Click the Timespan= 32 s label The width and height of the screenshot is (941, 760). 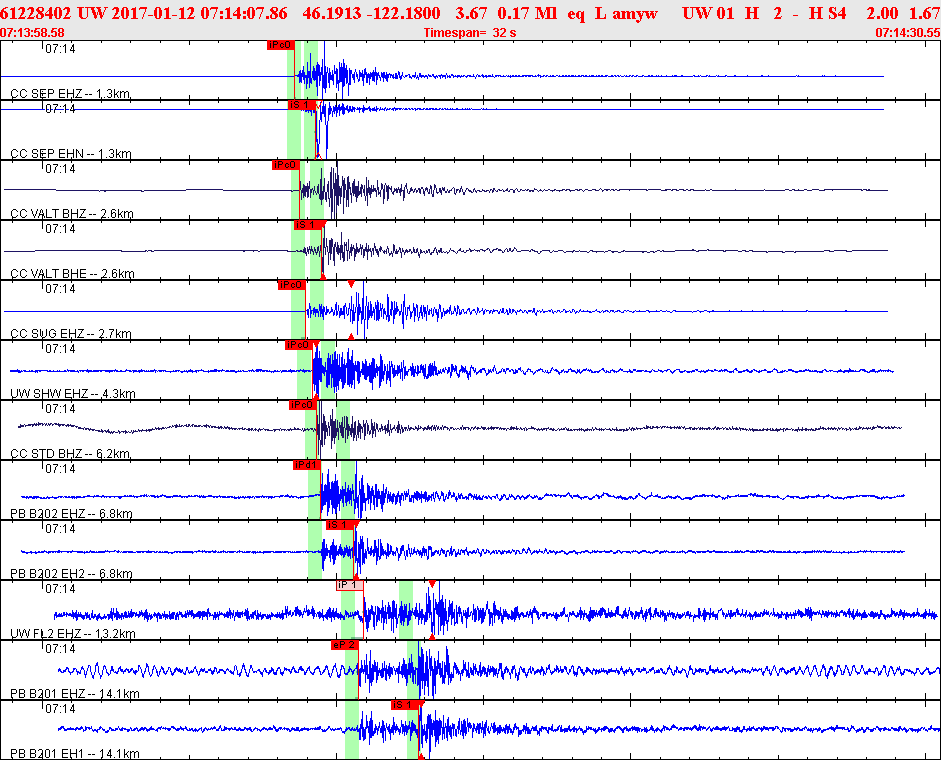(x=469, y=33)
